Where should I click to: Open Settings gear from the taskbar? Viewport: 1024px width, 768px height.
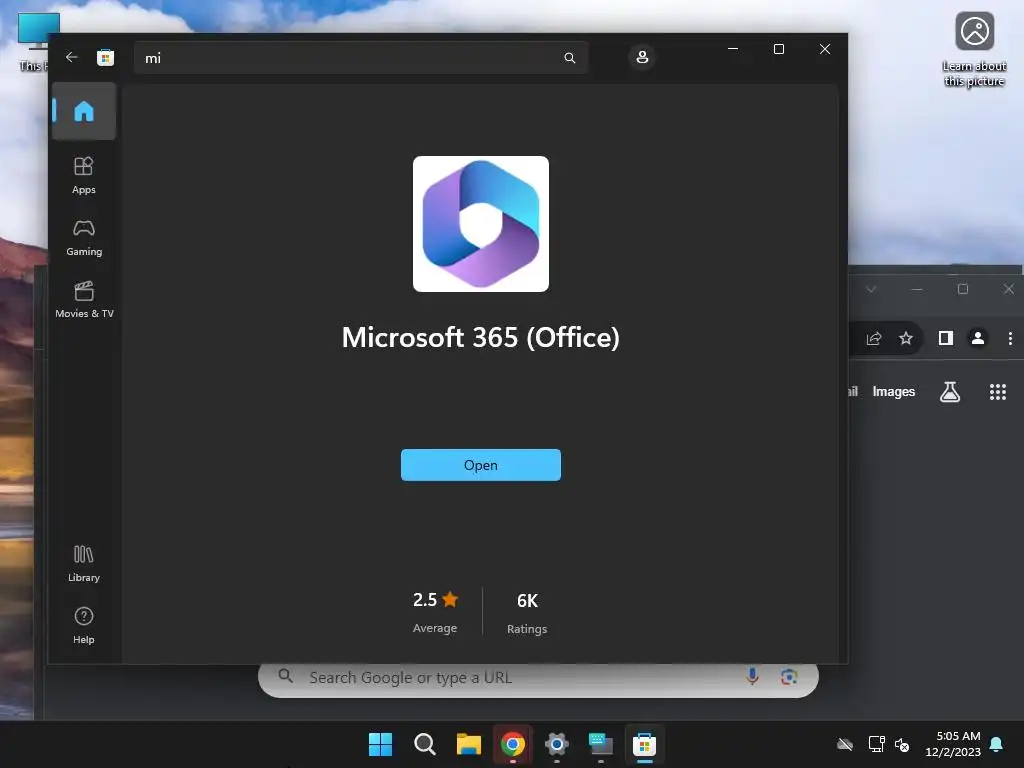[556, 744]
